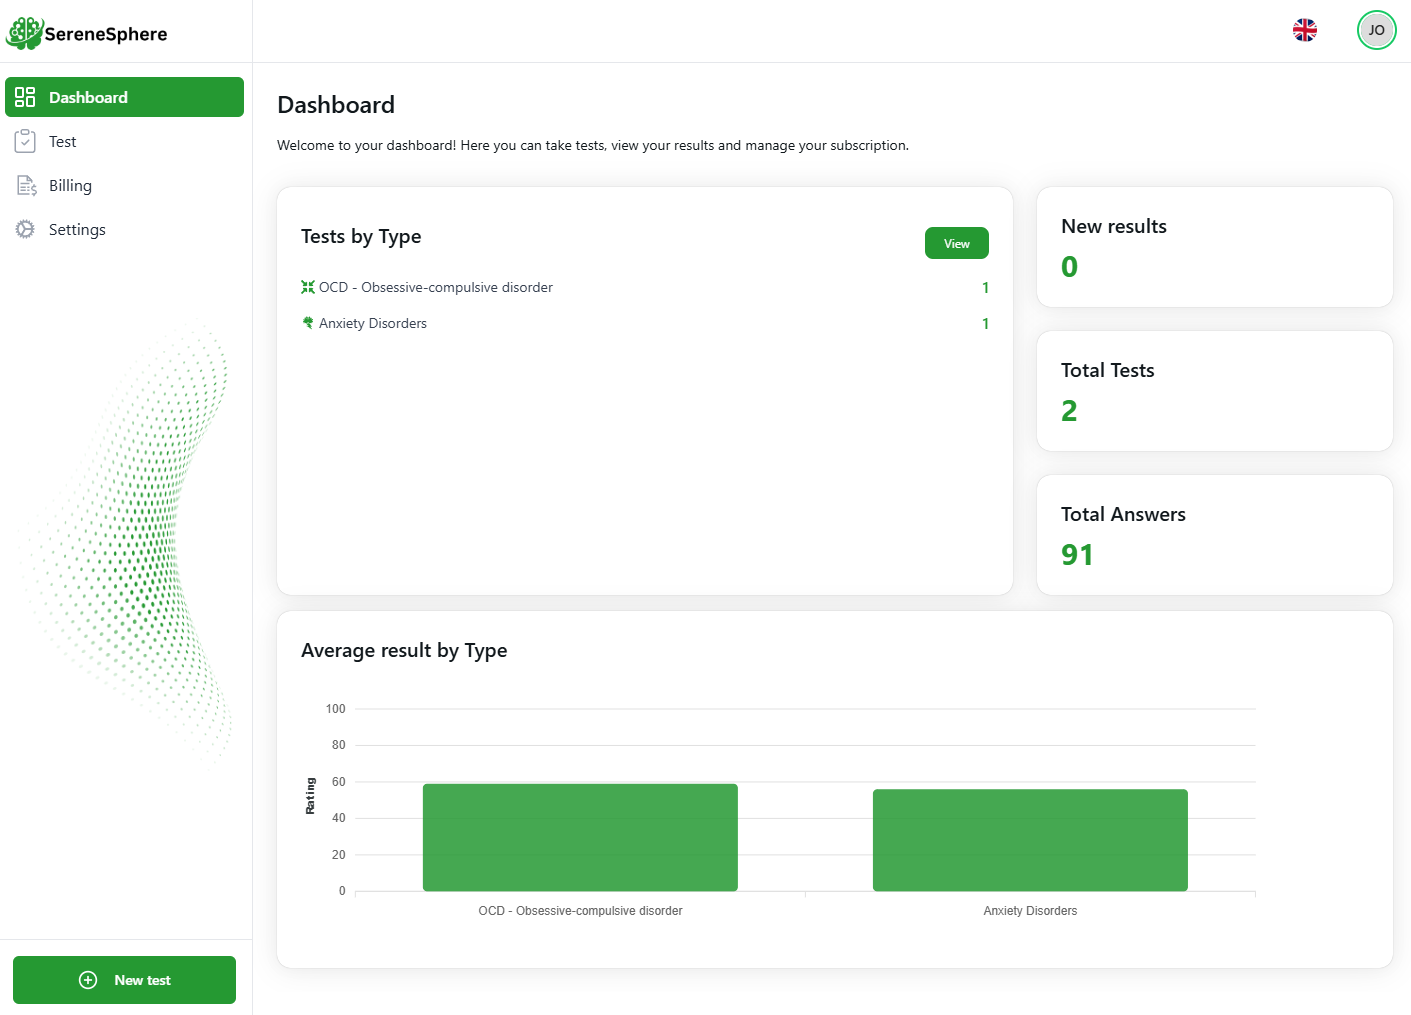Select the OCD bar in the chart
Screen dimensions: 1411x1015
[580, 837]
